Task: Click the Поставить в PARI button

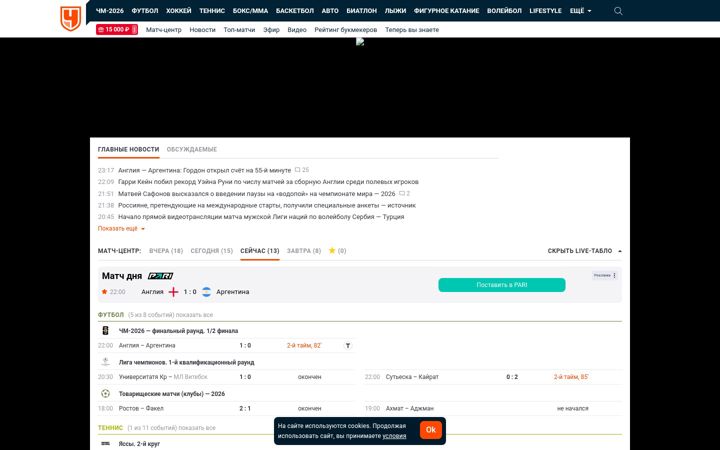Action: (502, 285)
